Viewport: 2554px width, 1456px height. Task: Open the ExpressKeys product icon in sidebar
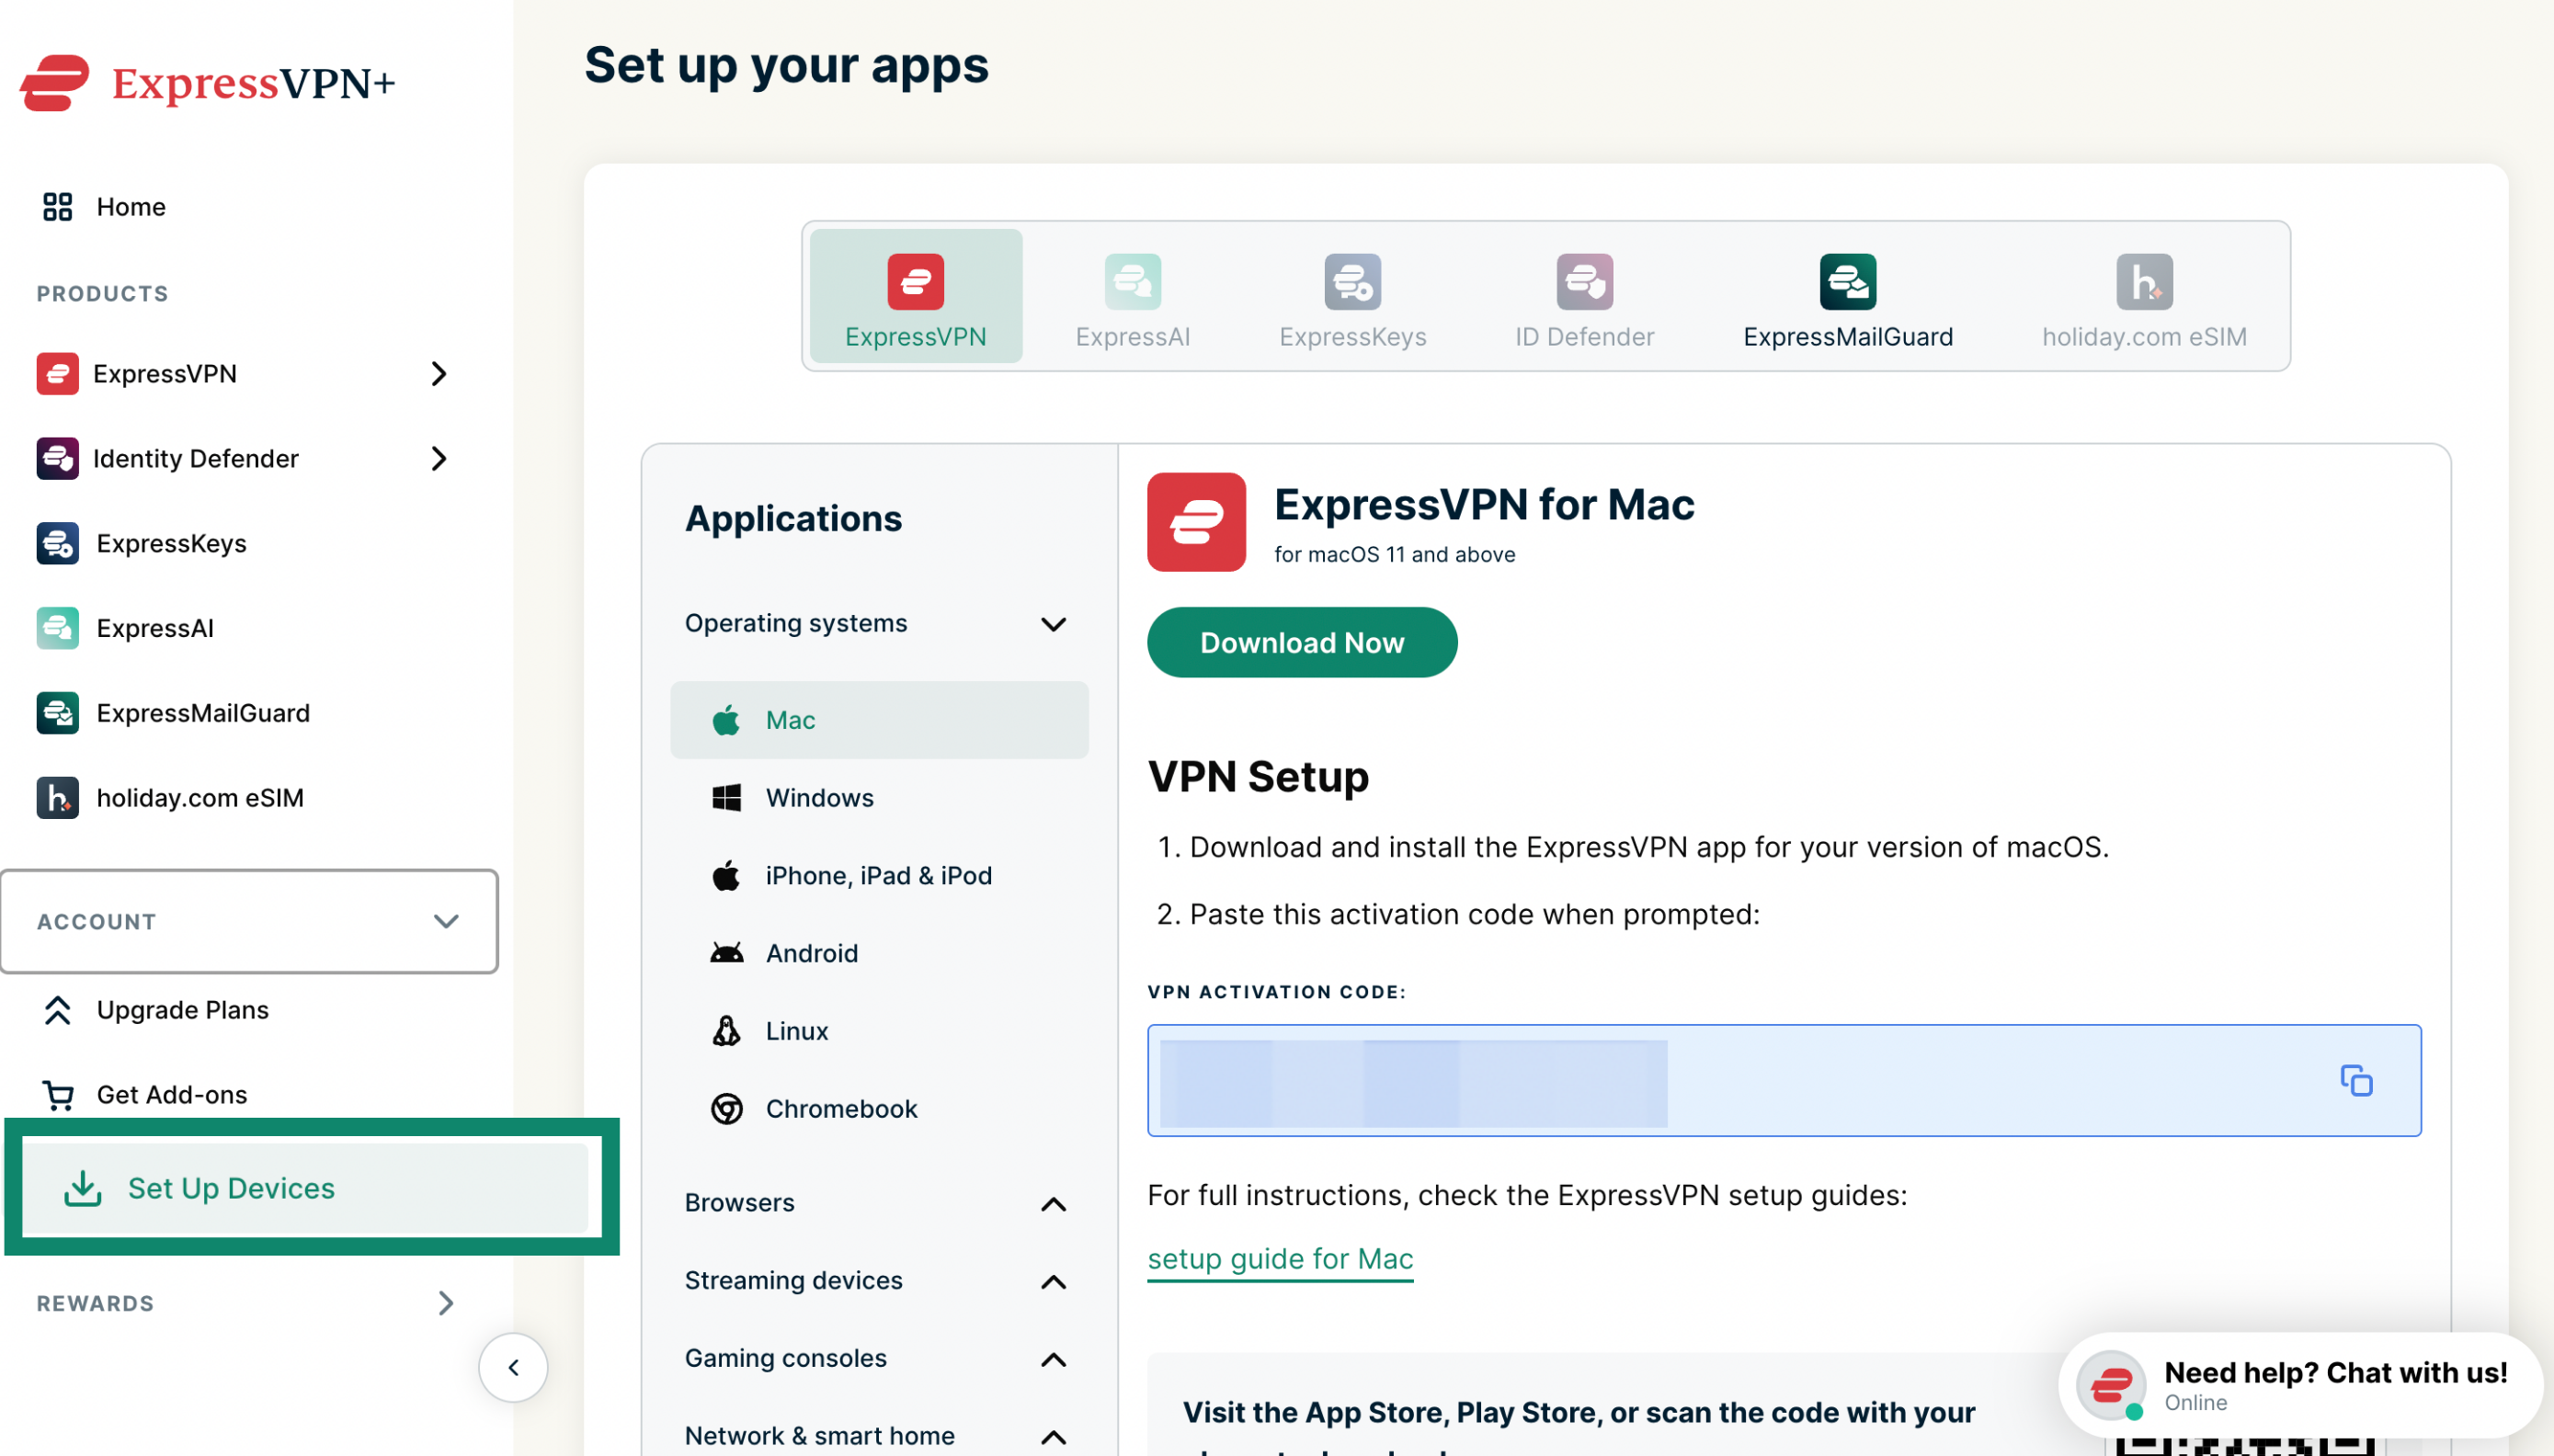pos(57,543)
